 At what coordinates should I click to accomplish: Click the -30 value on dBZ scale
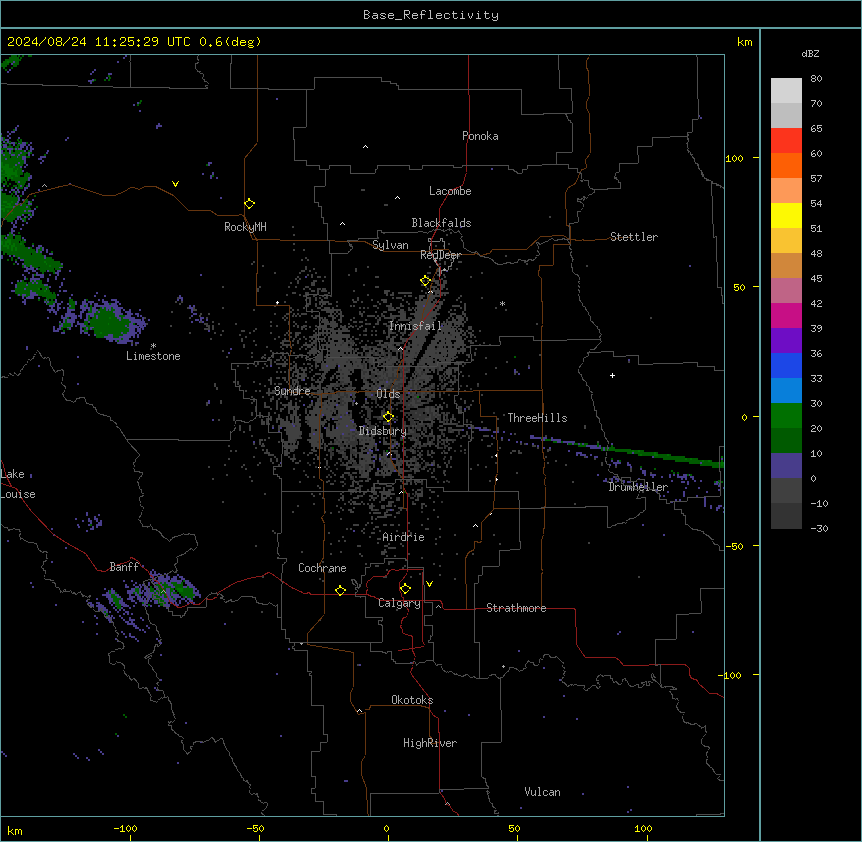(x=819, y=528)
